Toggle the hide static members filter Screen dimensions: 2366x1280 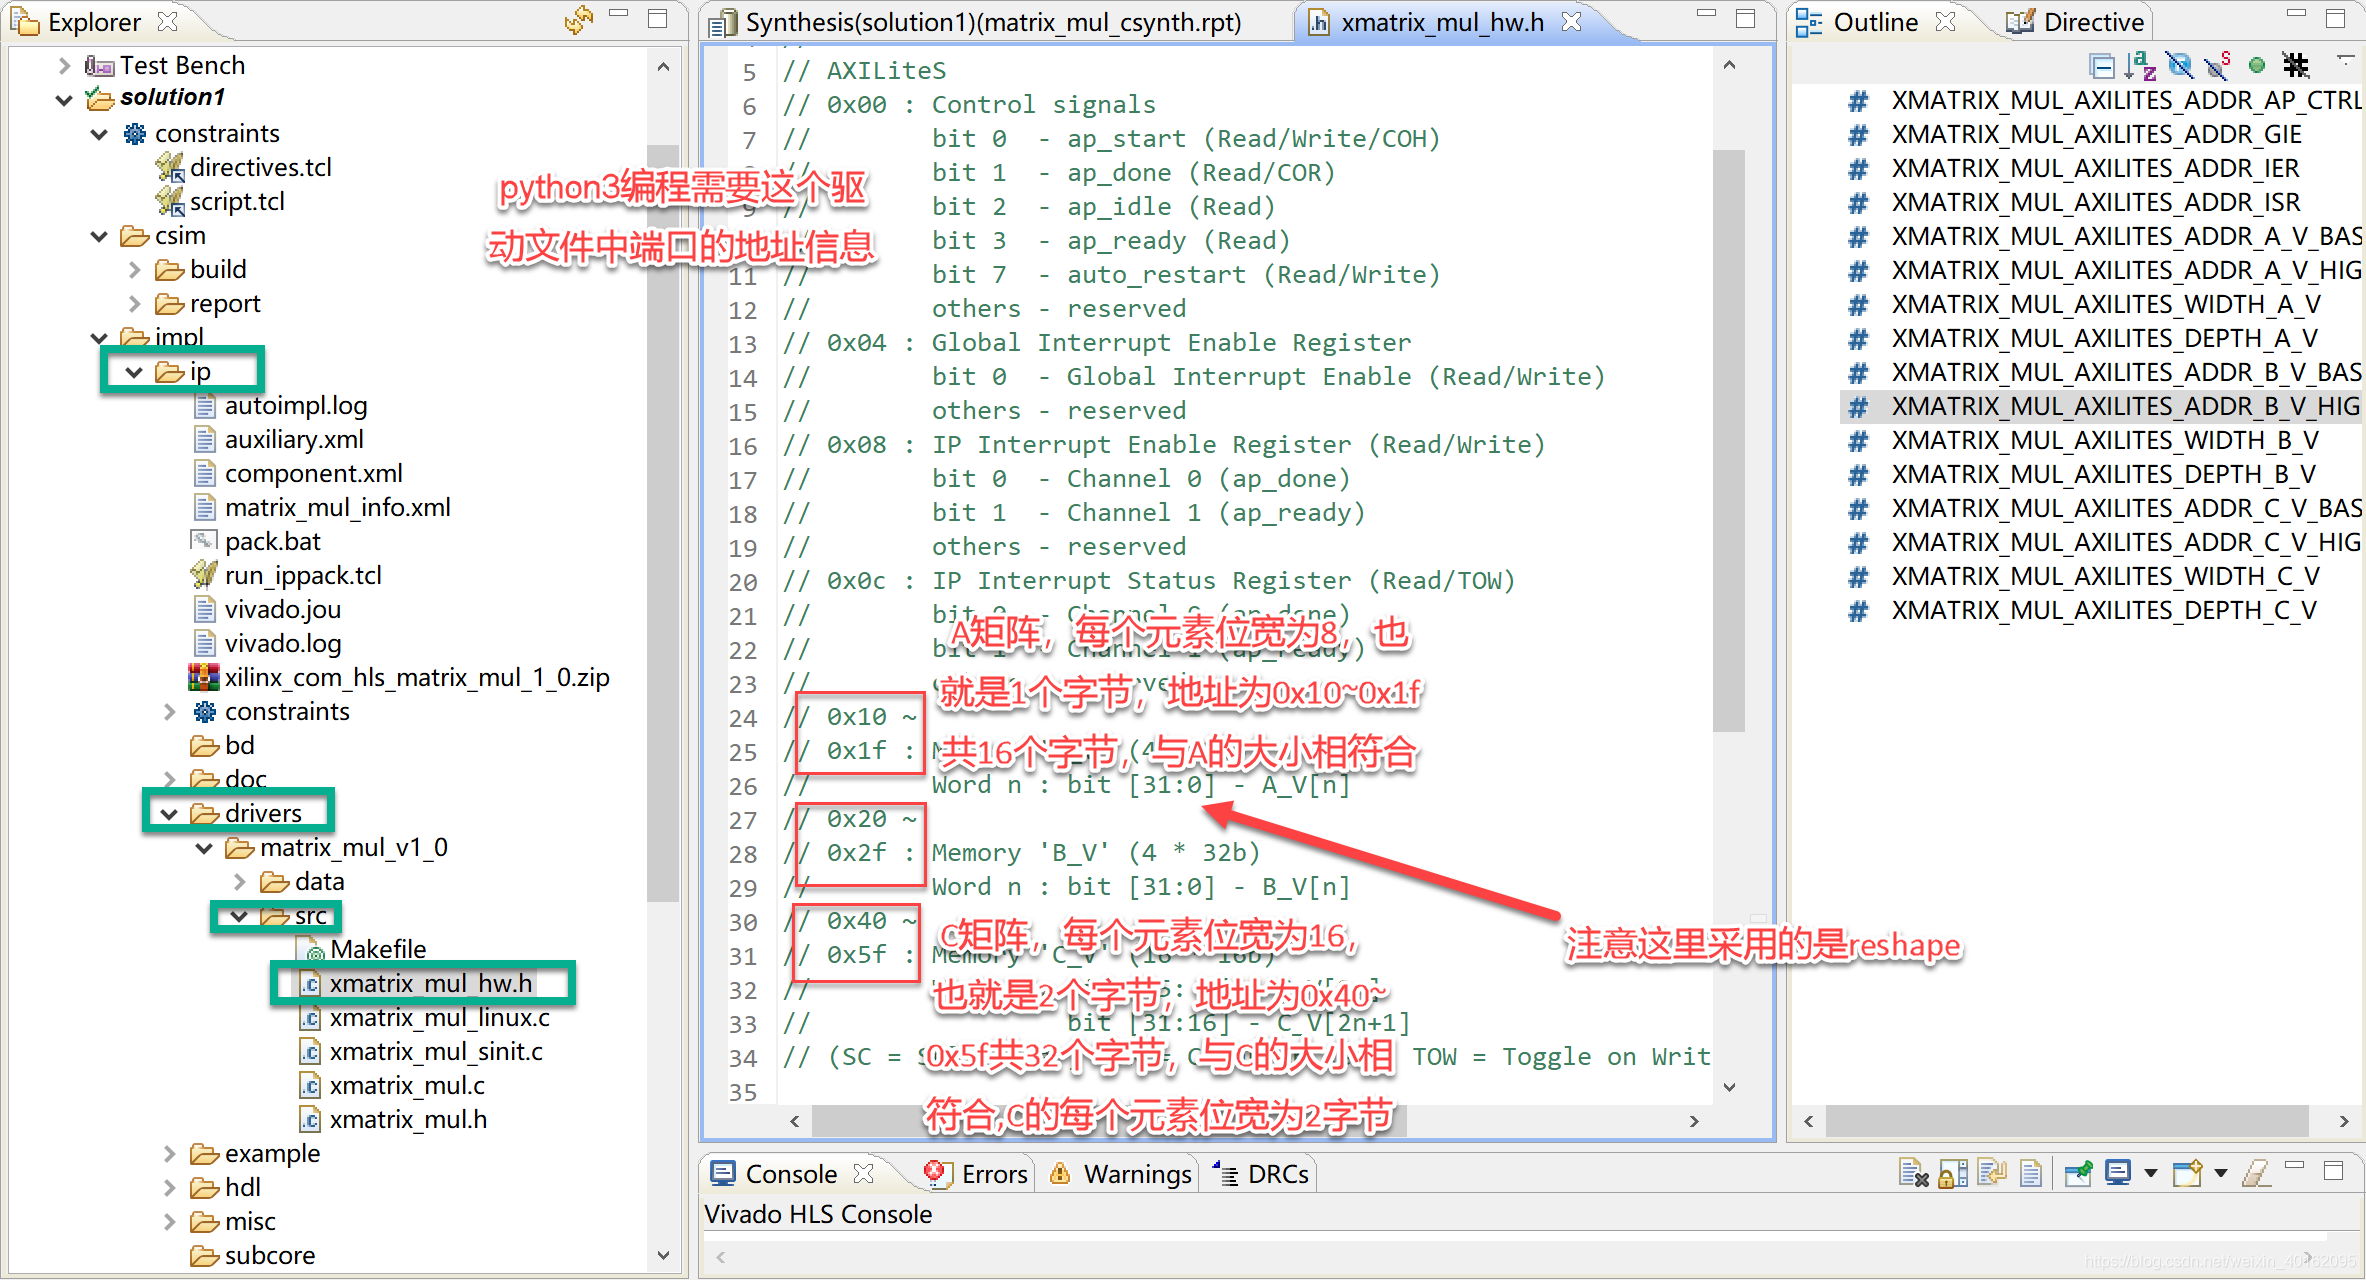(2218, 66)
